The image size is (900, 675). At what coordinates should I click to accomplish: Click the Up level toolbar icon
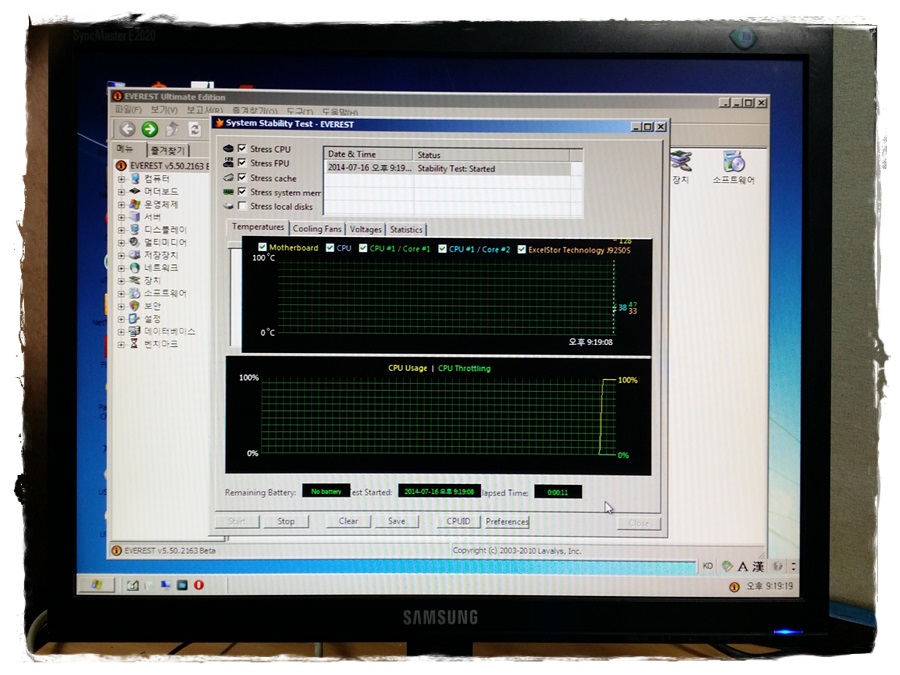pyautogui.click(x=172, y=129)
